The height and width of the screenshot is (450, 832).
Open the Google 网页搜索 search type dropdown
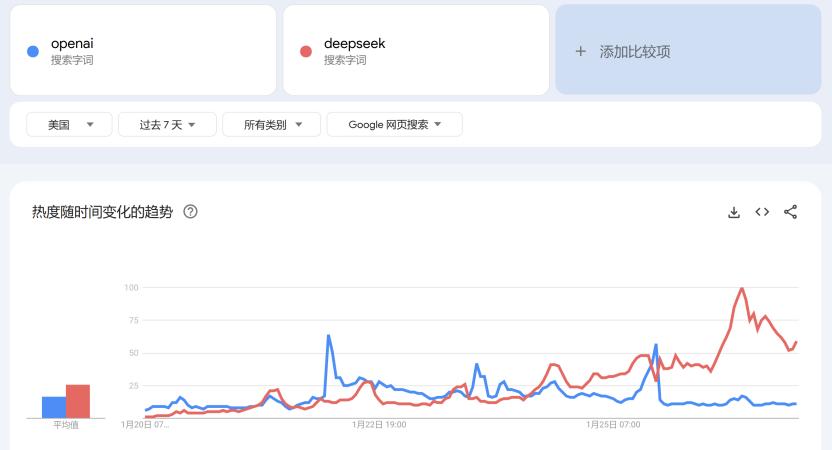tap(394, 125)
